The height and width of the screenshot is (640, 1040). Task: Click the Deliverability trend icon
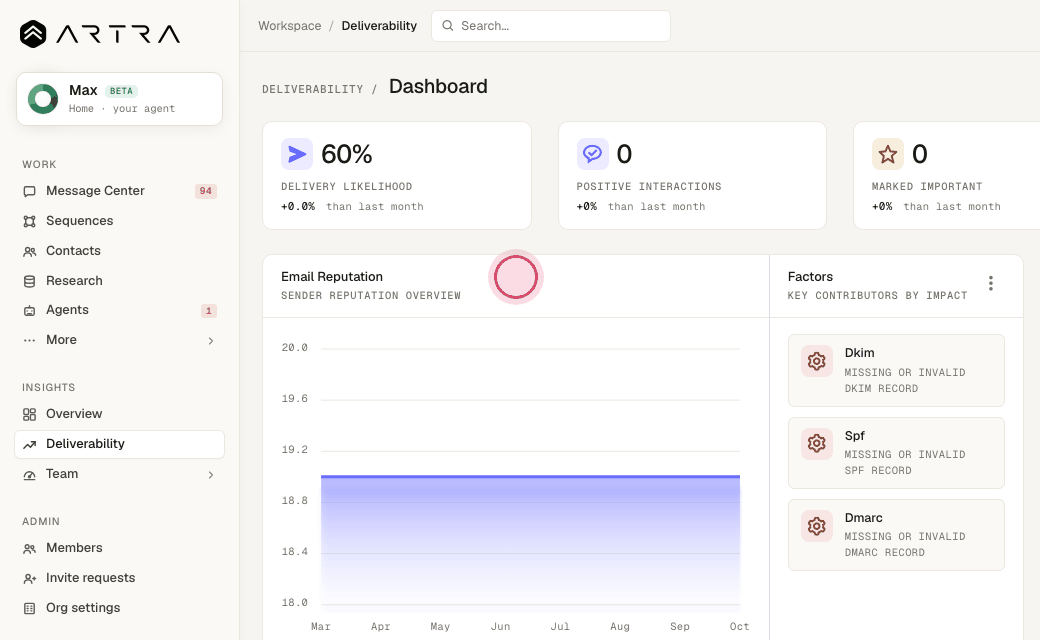[x=29, y=444]
